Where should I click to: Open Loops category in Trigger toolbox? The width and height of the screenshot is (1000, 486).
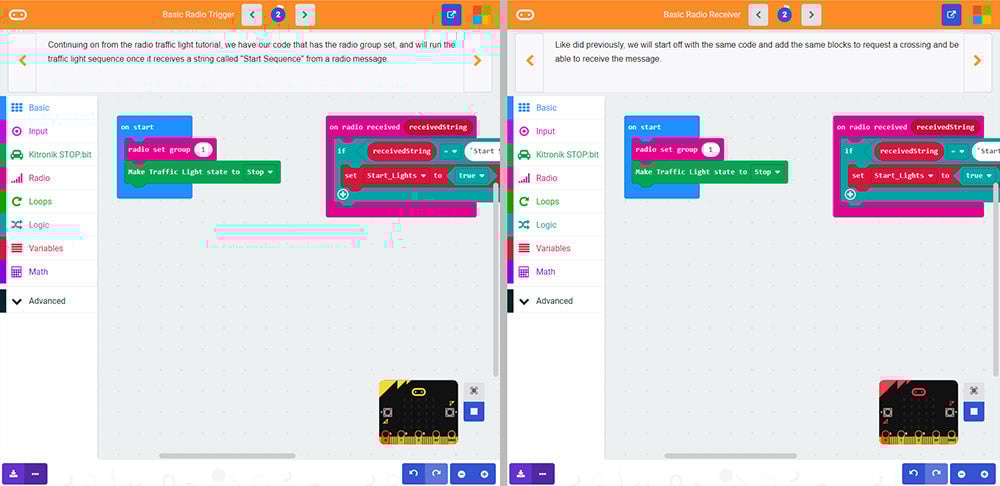pos(49,202)
